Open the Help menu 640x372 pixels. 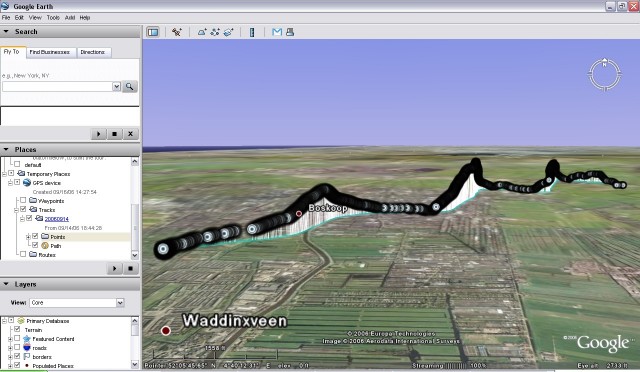pos(85,18)
